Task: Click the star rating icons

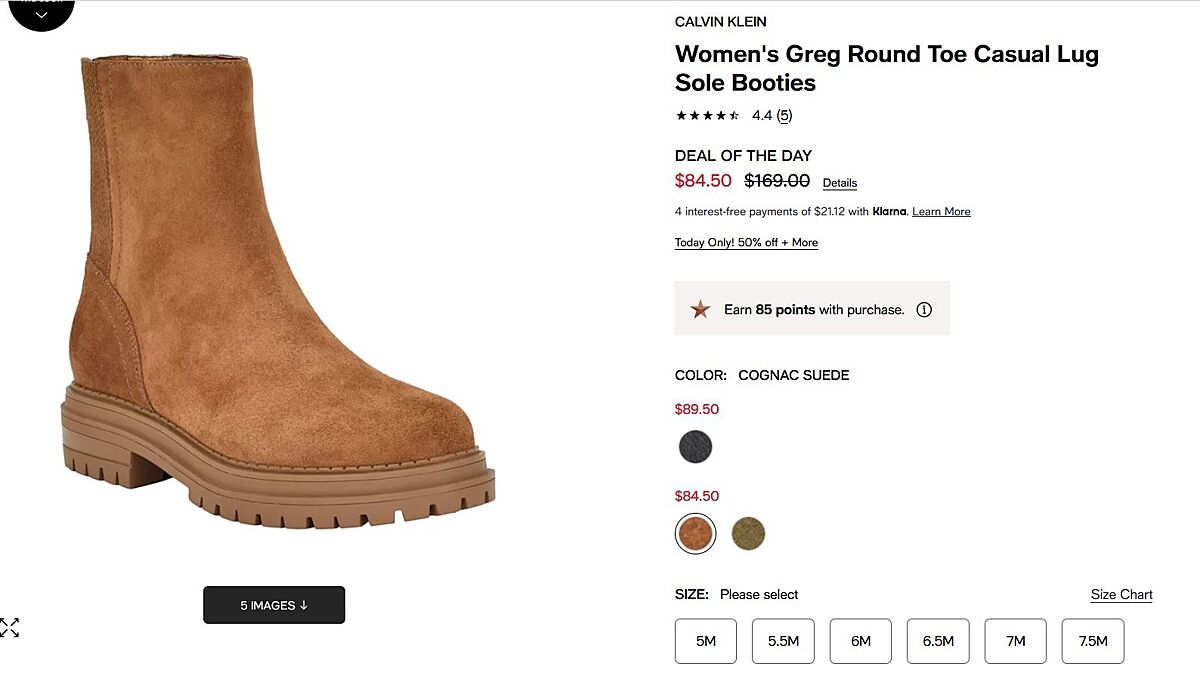Action: pyautogui.click(x=708, y=116)
